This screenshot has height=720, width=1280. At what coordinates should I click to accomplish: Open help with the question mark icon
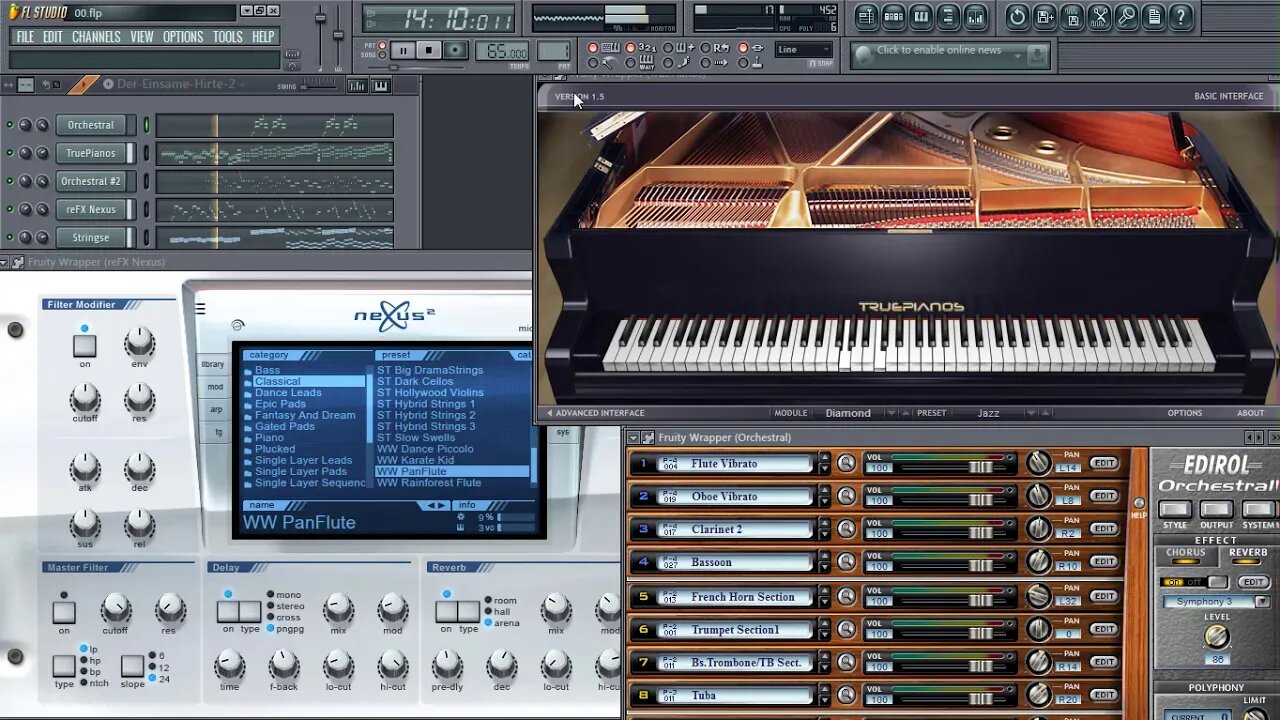pos(1180,16)
